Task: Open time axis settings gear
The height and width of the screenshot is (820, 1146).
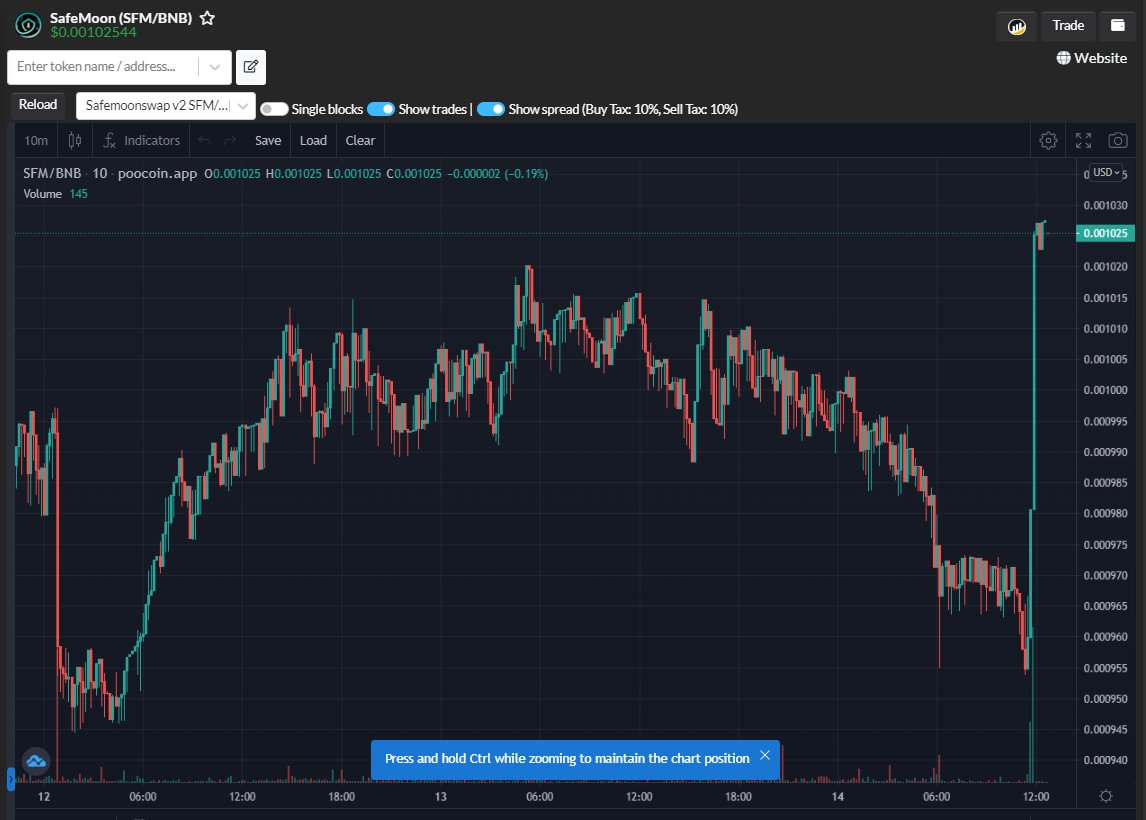Action: [x=1106, y=796]
